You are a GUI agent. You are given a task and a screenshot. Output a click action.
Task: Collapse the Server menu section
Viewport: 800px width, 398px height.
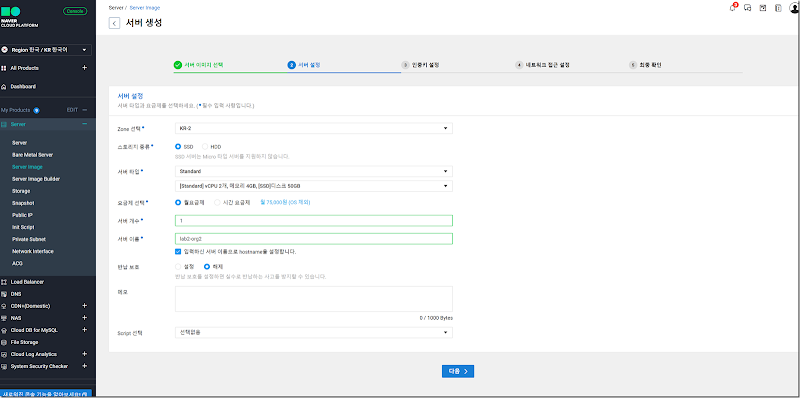[85, 124]
